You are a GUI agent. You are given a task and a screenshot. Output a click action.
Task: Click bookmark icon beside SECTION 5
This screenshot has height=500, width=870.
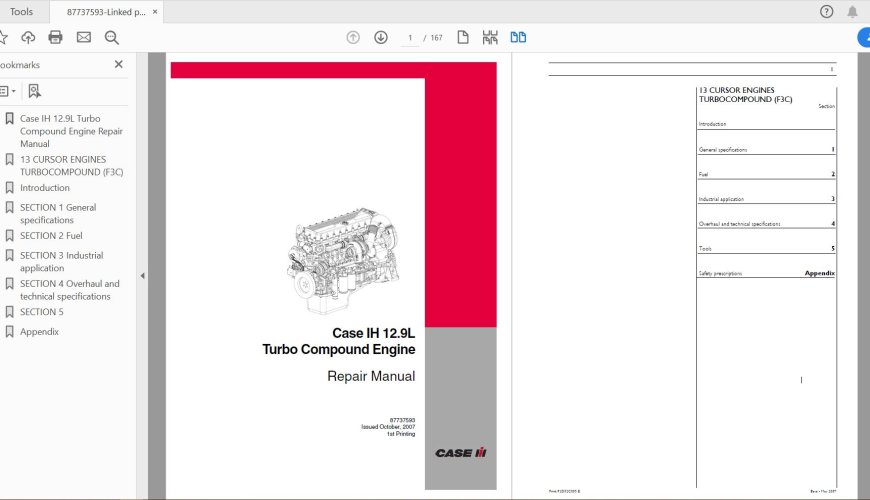point(9,312)
